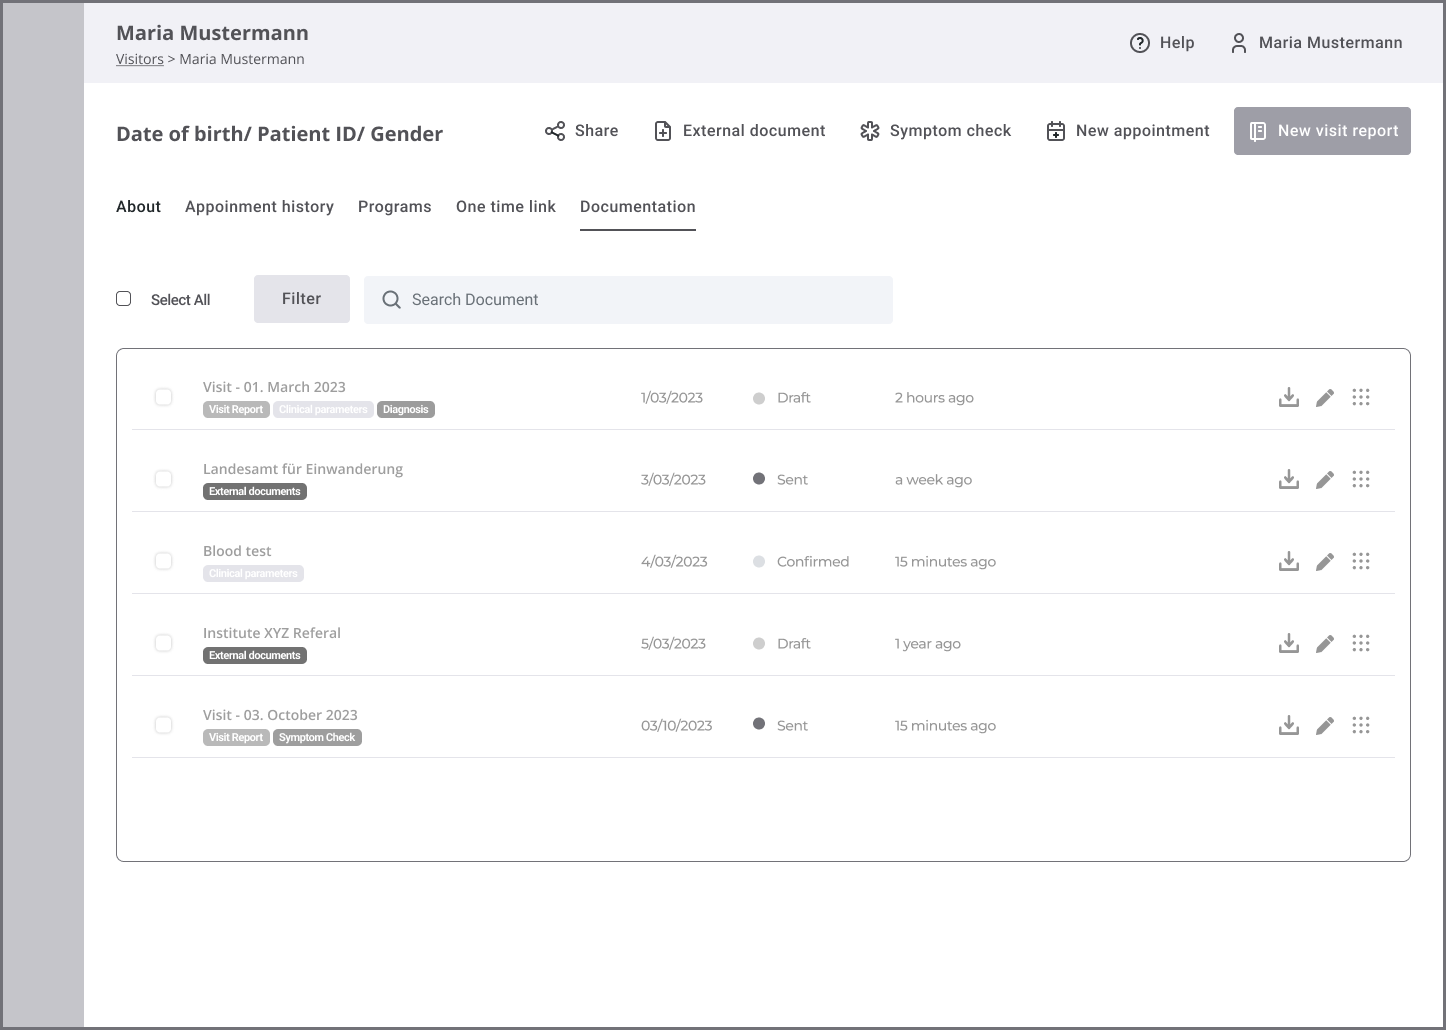The image size is (1446, 1030).
Task: Click the External document icon
Action: [663, 131]
